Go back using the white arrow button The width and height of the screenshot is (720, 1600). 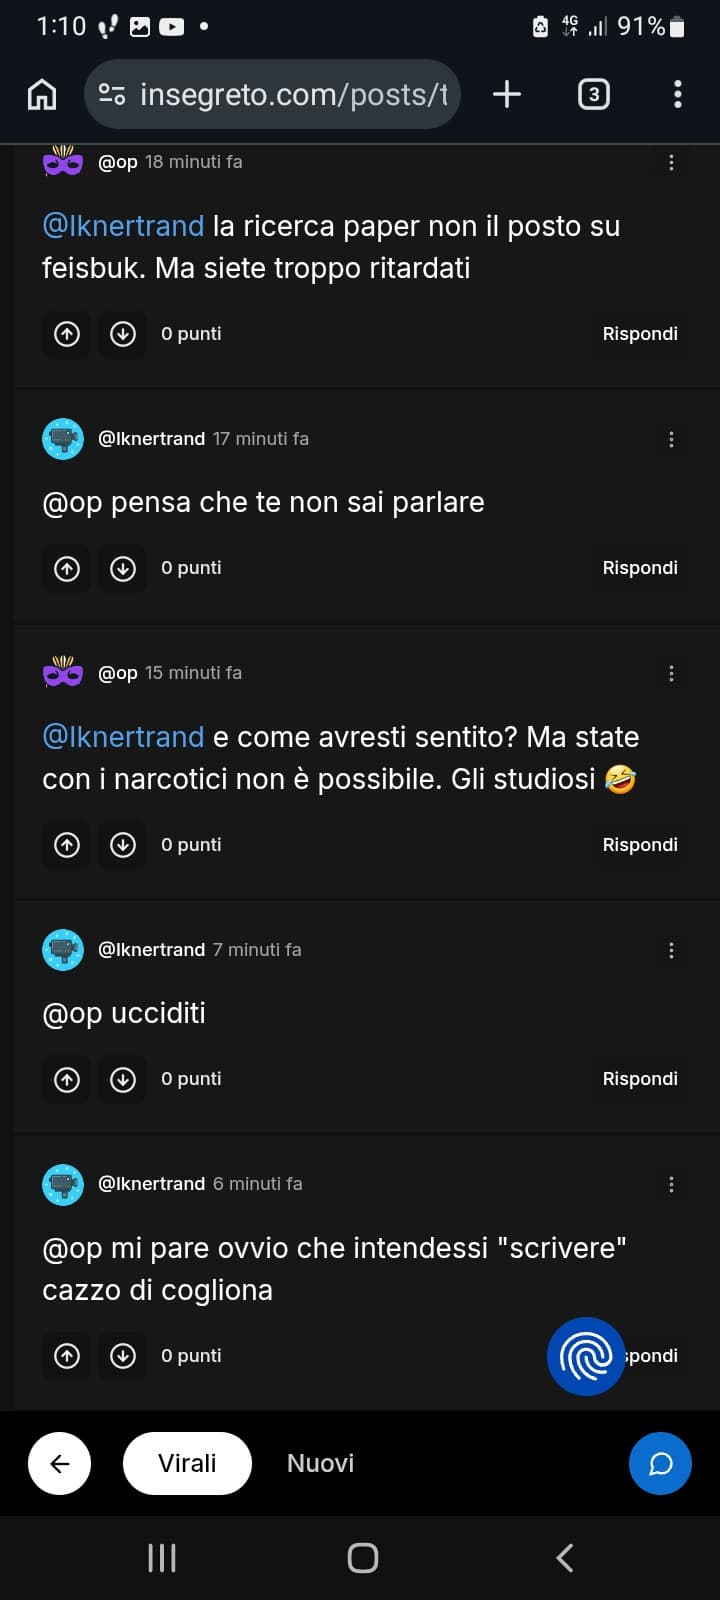[60, 1463]
